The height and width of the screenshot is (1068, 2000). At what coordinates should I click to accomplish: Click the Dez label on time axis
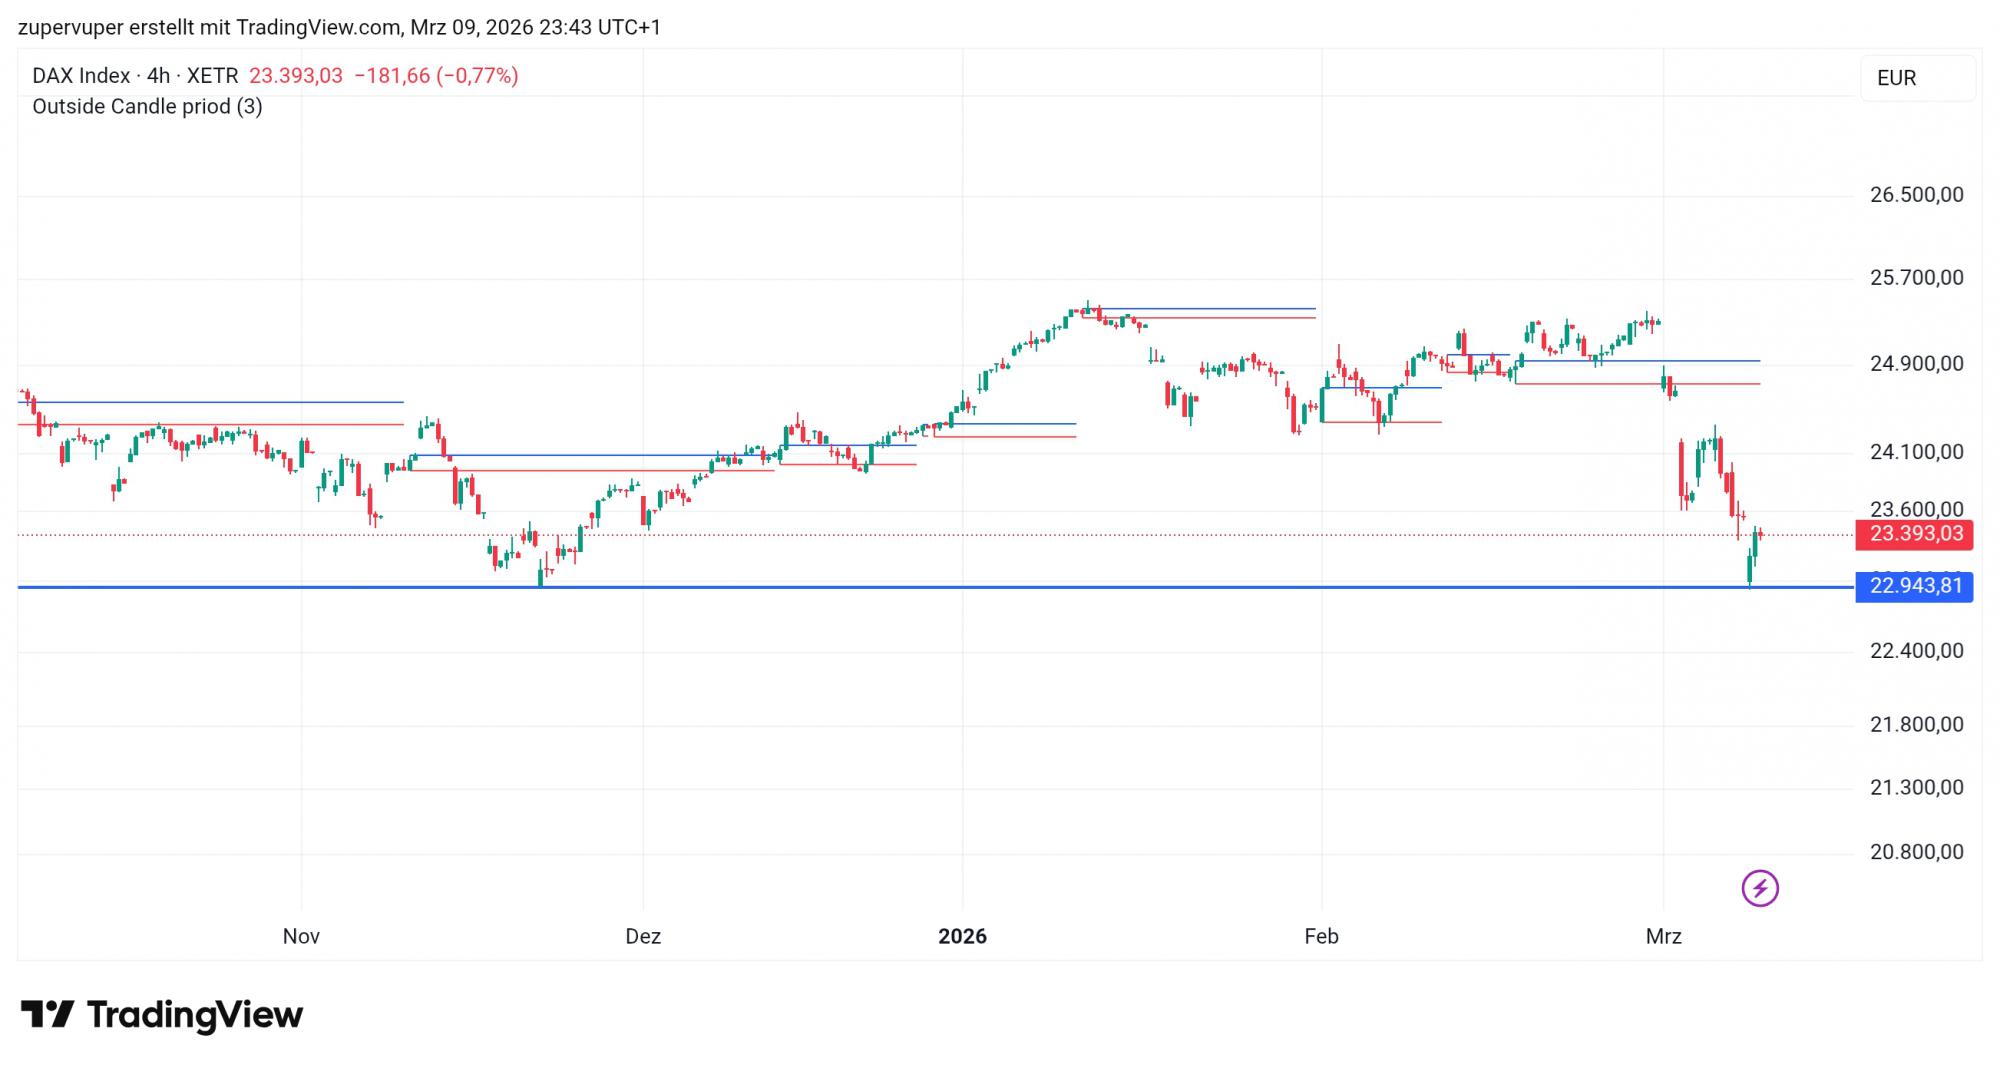click(x=643, y=936)
